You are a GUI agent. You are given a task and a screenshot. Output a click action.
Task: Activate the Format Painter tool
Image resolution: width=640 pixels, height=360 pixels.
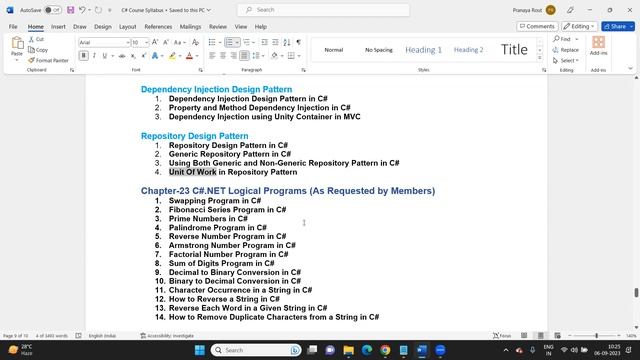[48, 60]
